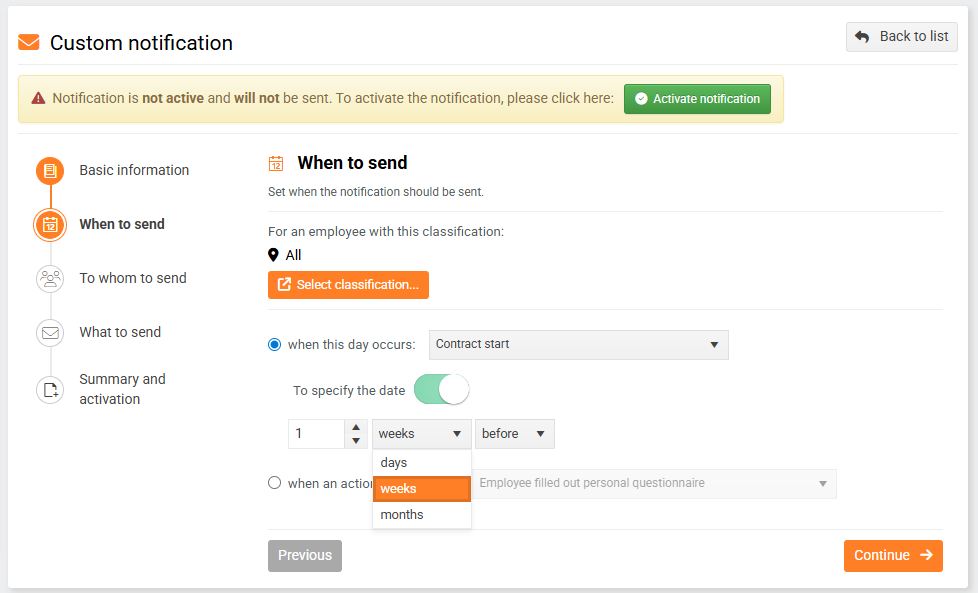This screenshot has height=593, width=978.
Task: Toggle the 'To specify the date' switch
Action: (441, 390)
